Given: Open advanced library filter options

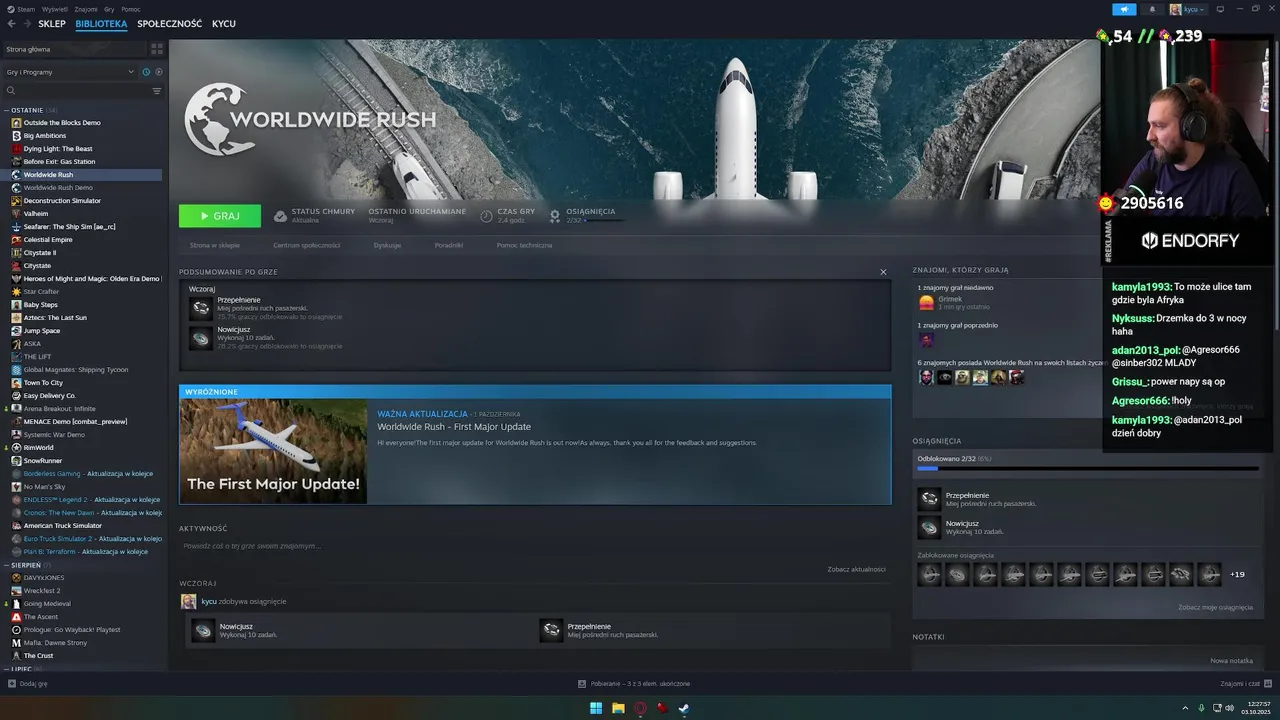Looking at the screenshot, I should point(157,91).
